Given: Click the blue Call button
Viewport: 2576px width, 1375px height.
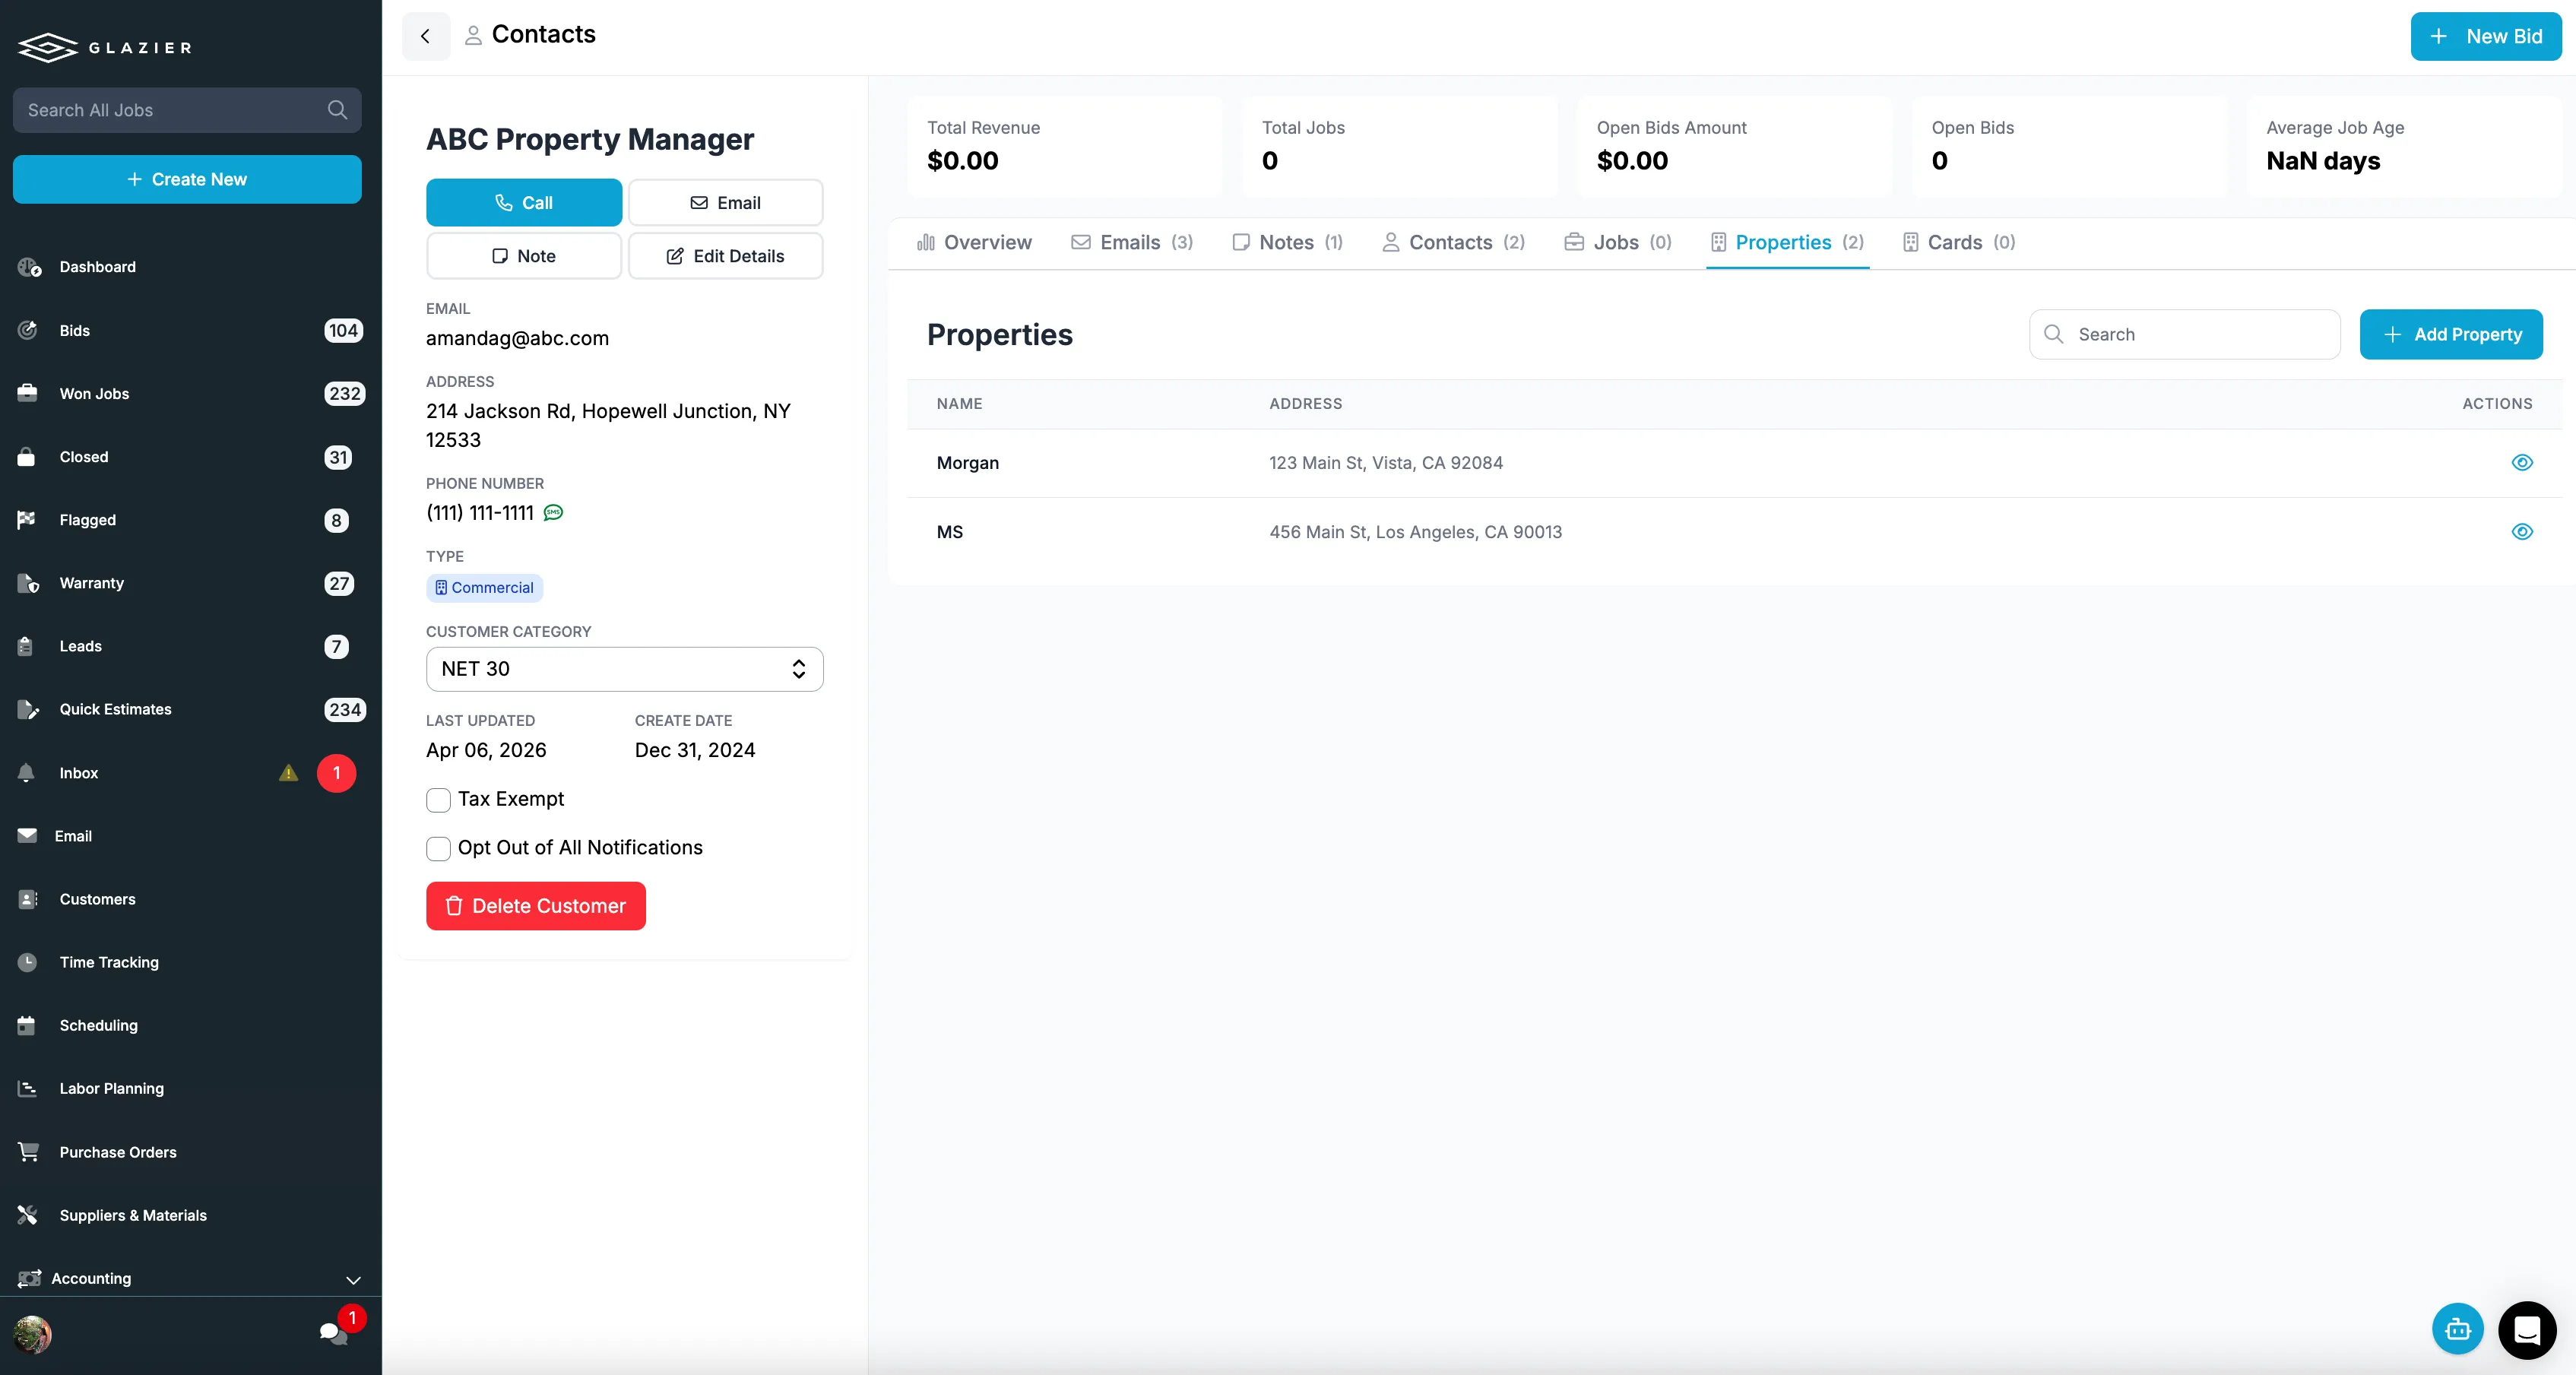Looking at the screenshot, I should click(524, 203).
